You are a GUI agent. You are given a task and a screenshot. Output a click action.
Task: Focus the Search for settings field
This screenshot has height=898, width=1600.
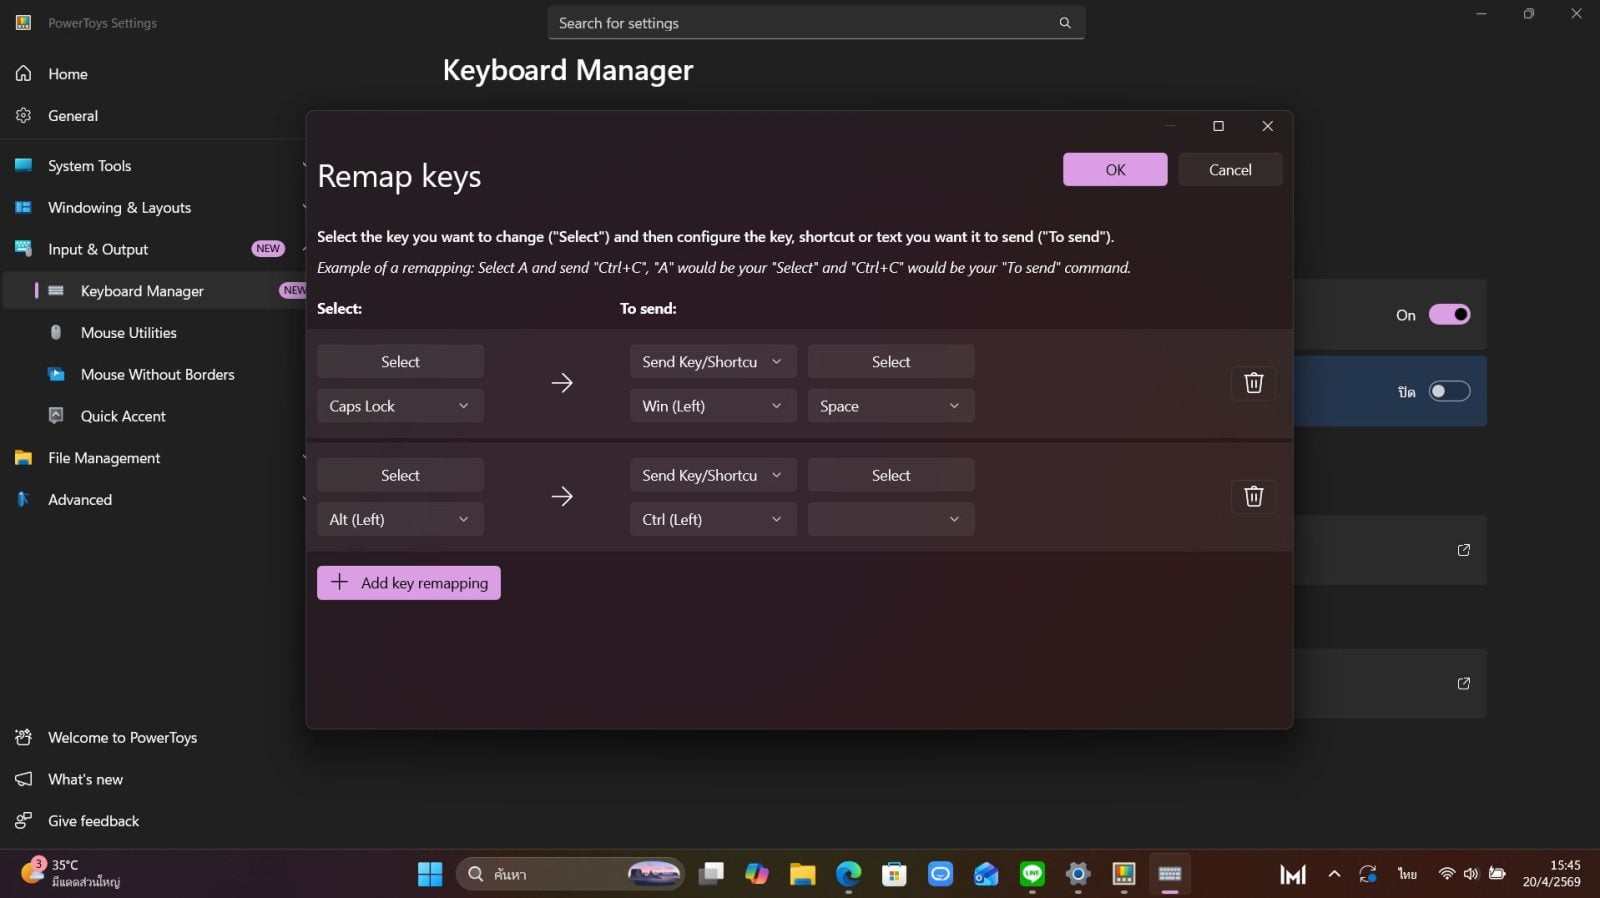pos(800,23)
